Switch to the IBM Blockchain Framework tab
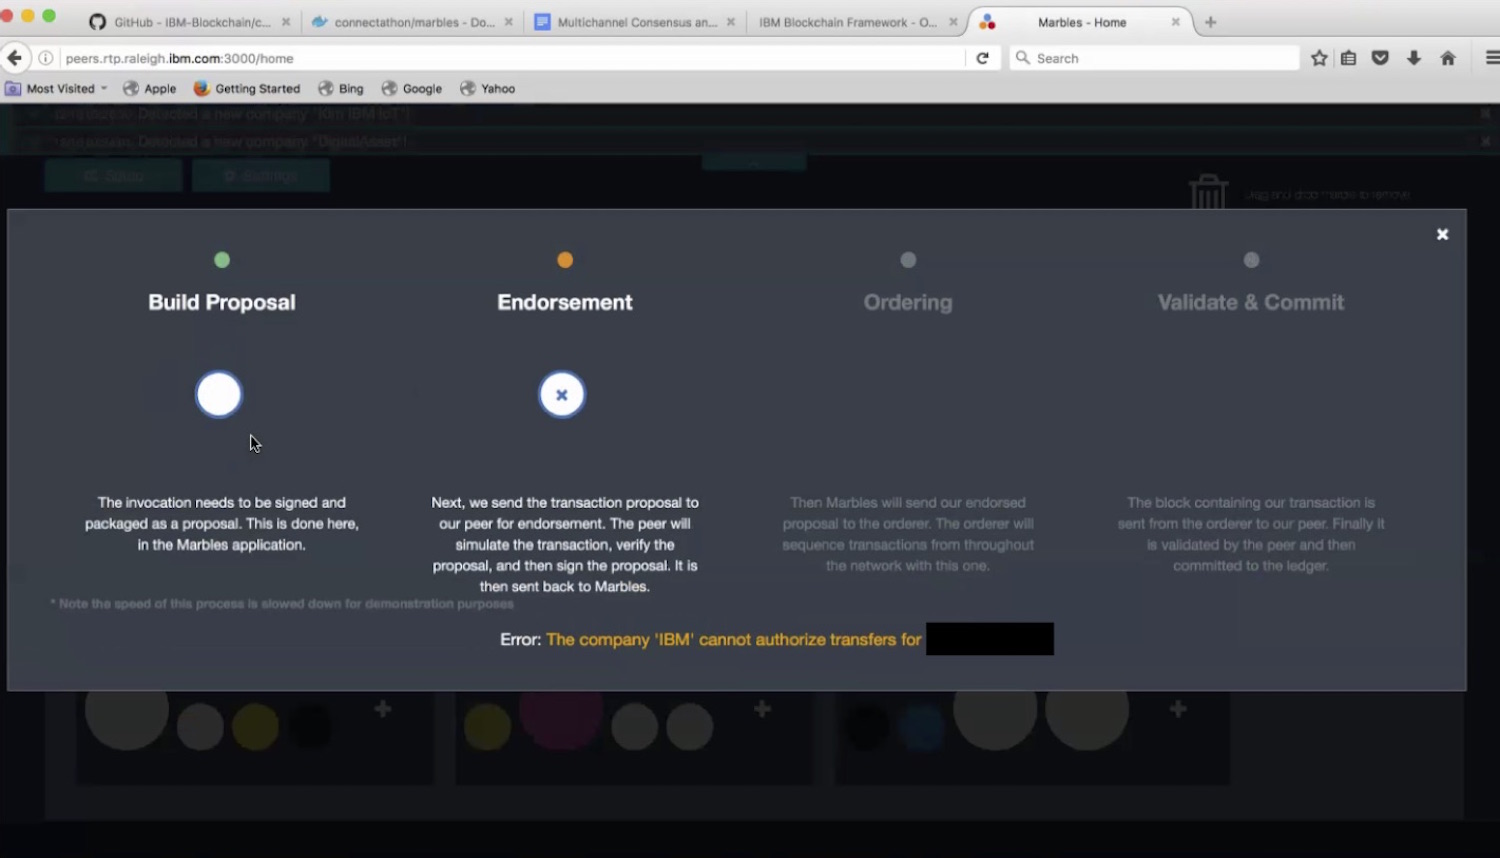This screenshot has height=858, width=1500. pos(847,22)
